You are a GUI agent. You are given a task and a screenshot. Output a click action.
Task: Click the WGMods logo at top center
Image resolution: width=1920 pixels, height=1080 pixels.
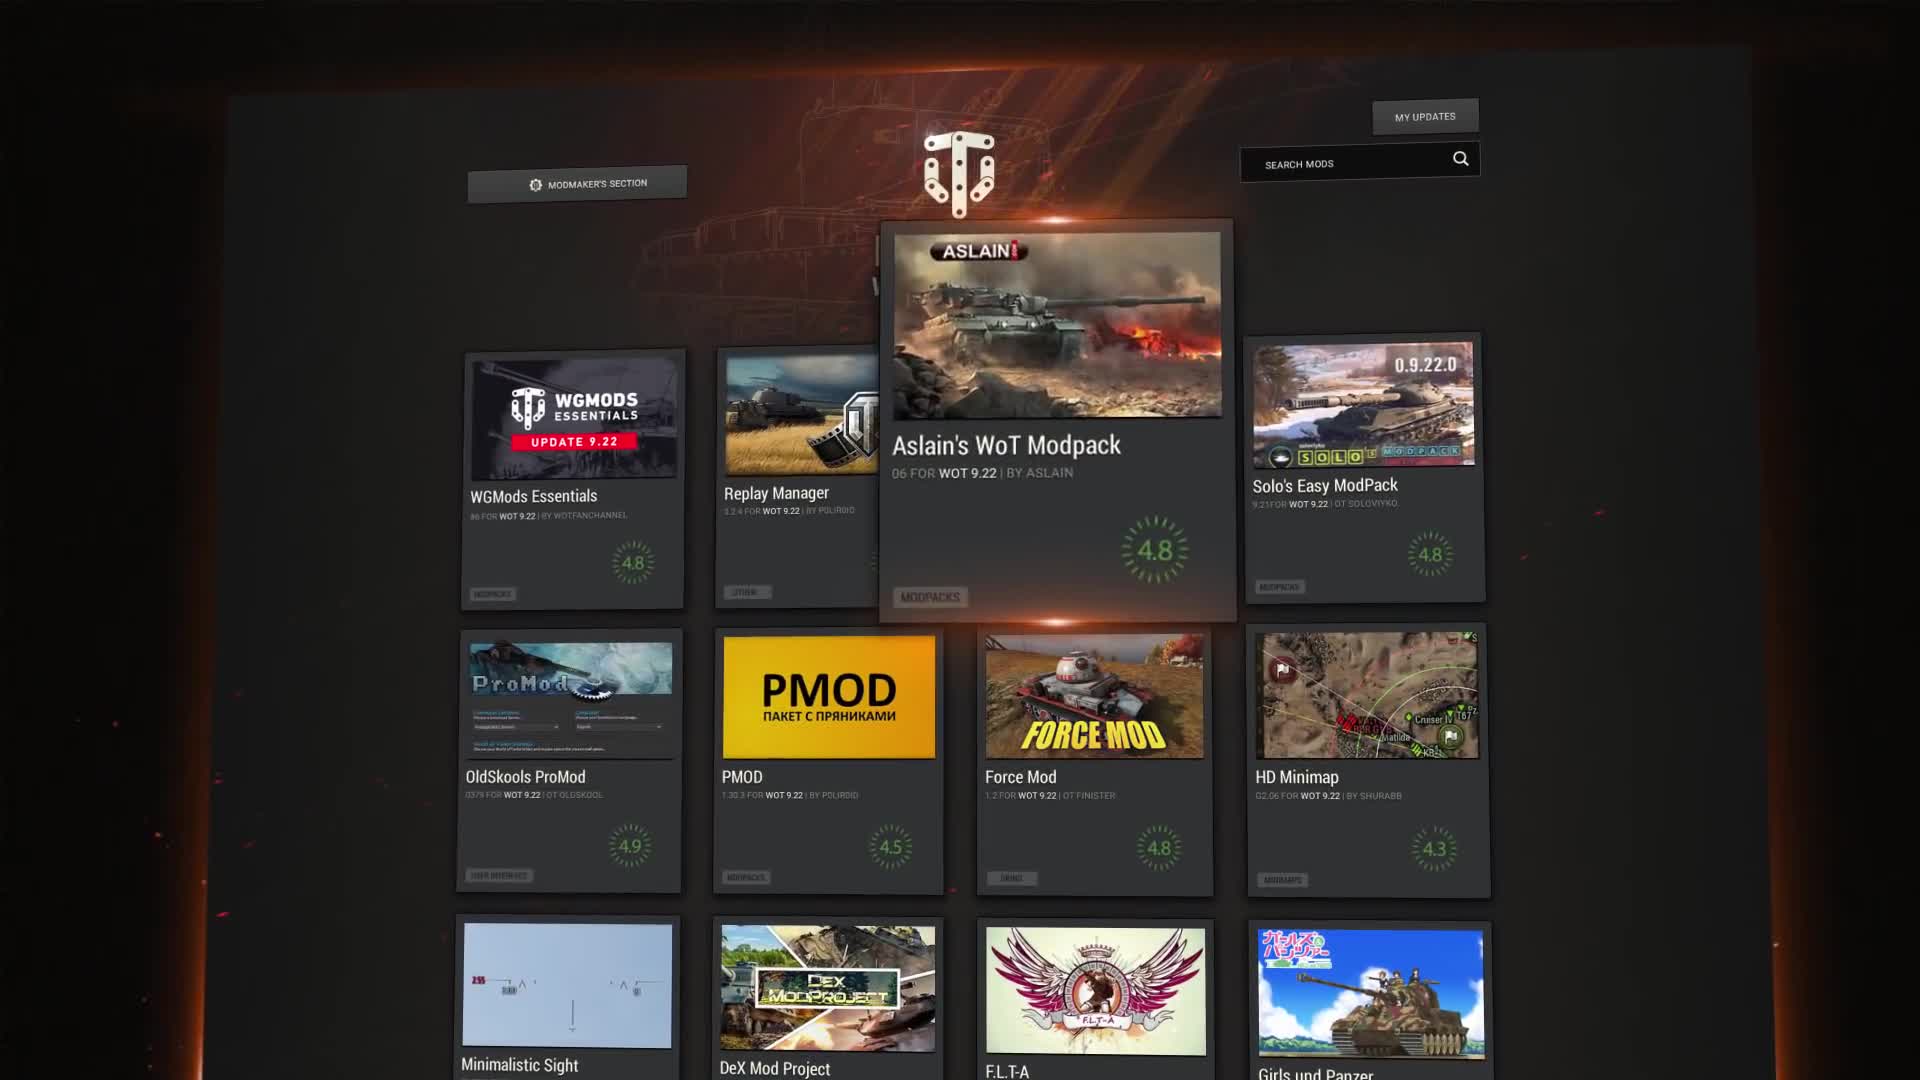click(x=959, y=174)
